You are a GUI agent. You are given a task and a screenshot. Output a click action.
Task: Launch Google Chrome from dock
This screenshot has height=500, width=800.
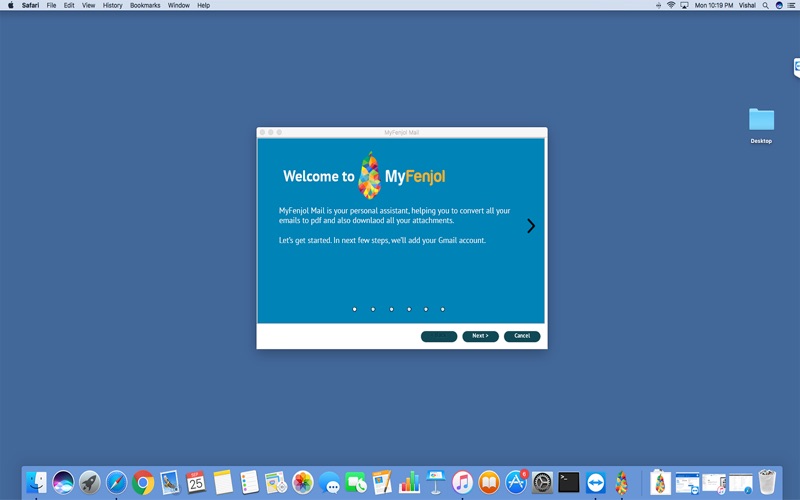click(x=143, y=482)
